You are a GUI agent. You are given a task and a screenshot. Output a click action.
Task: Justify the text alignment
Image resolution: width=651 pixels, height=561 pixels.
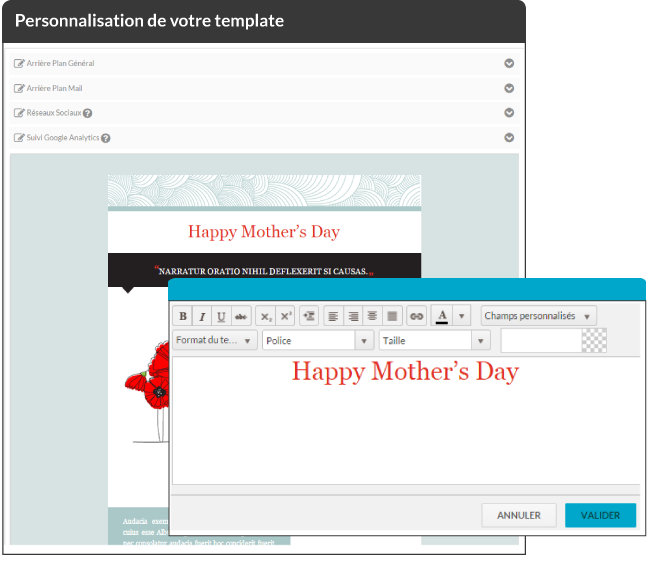[392, 316]
